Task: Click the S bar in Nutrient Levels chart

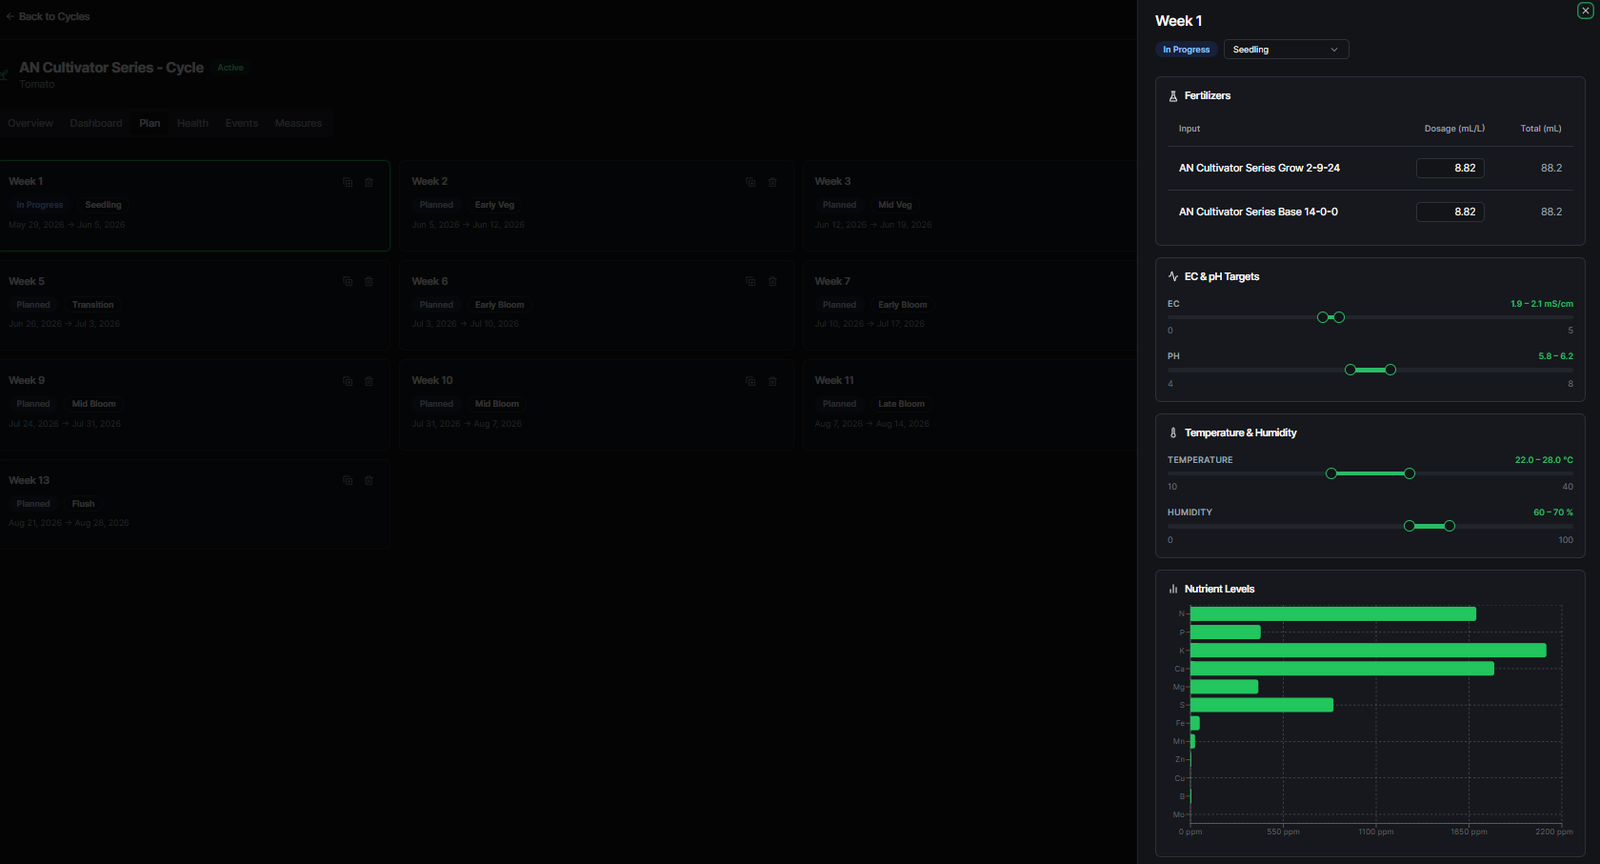Action: [x=1261, y=705]
